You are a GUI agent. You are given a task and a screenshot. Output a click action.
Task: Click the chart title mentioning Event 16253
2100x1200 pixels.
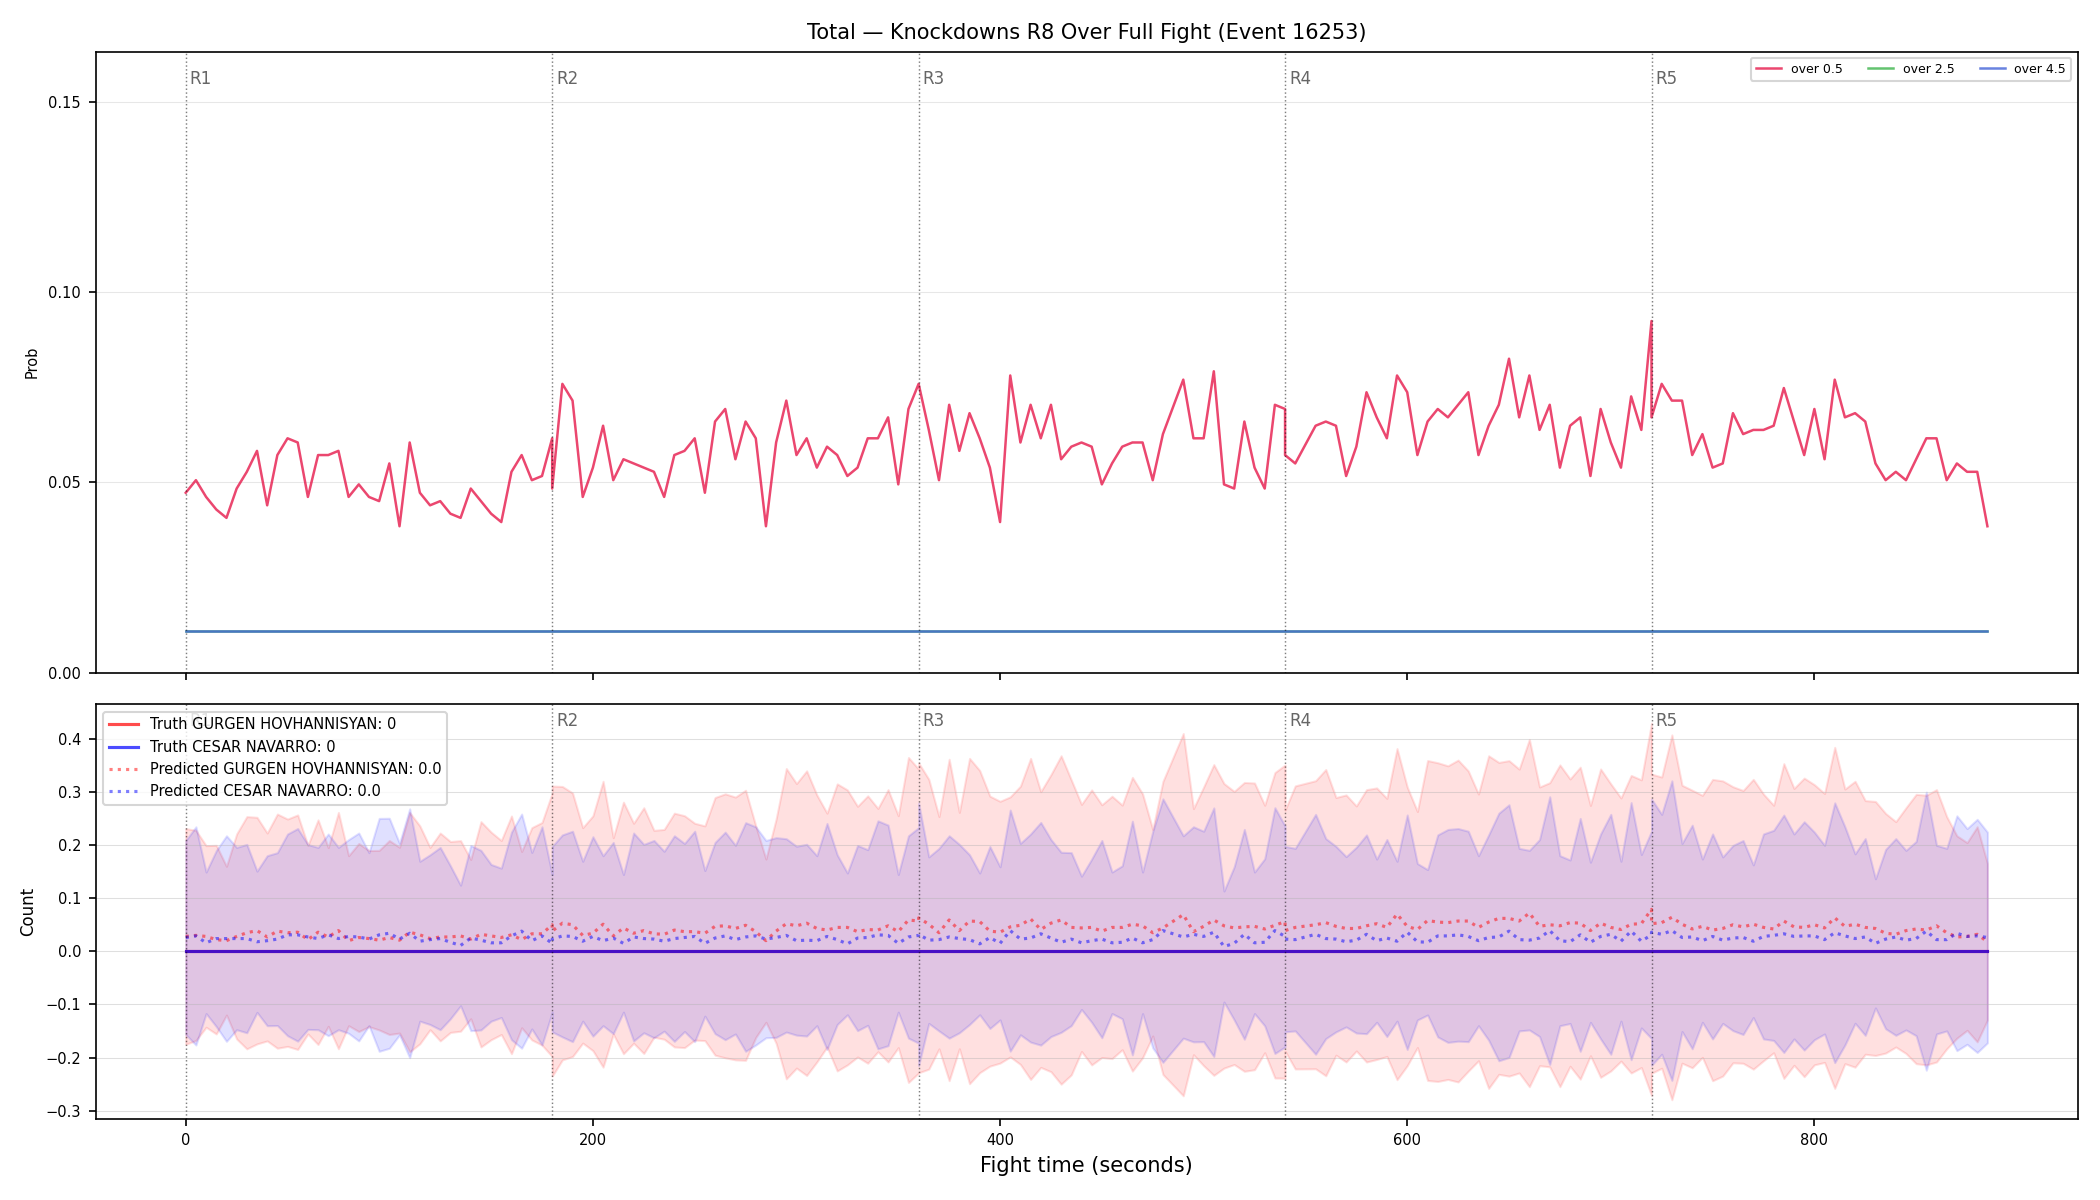point(1086,32)
